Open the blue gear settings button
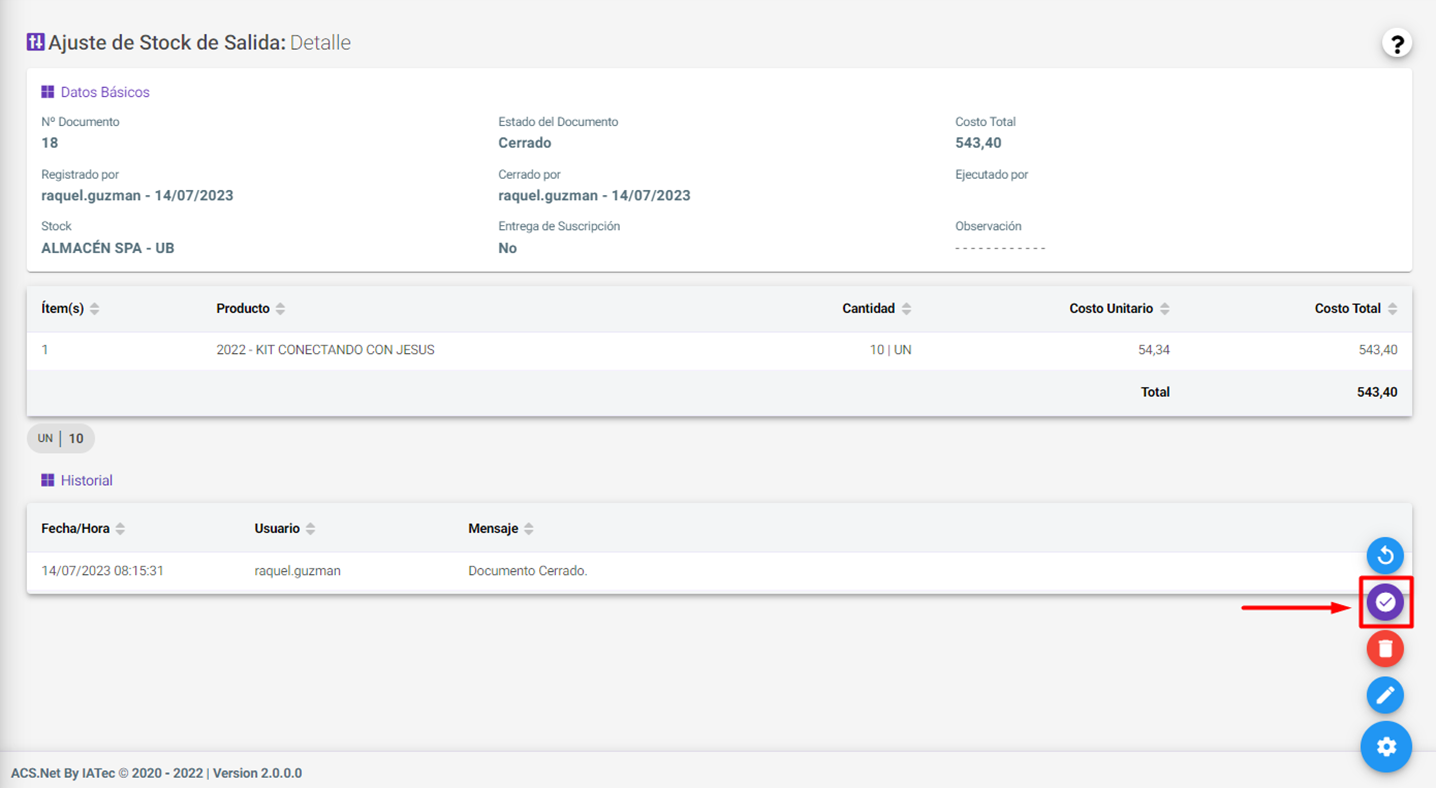This screenshot has height=788, width=1436. click(x=1386, y=747)
